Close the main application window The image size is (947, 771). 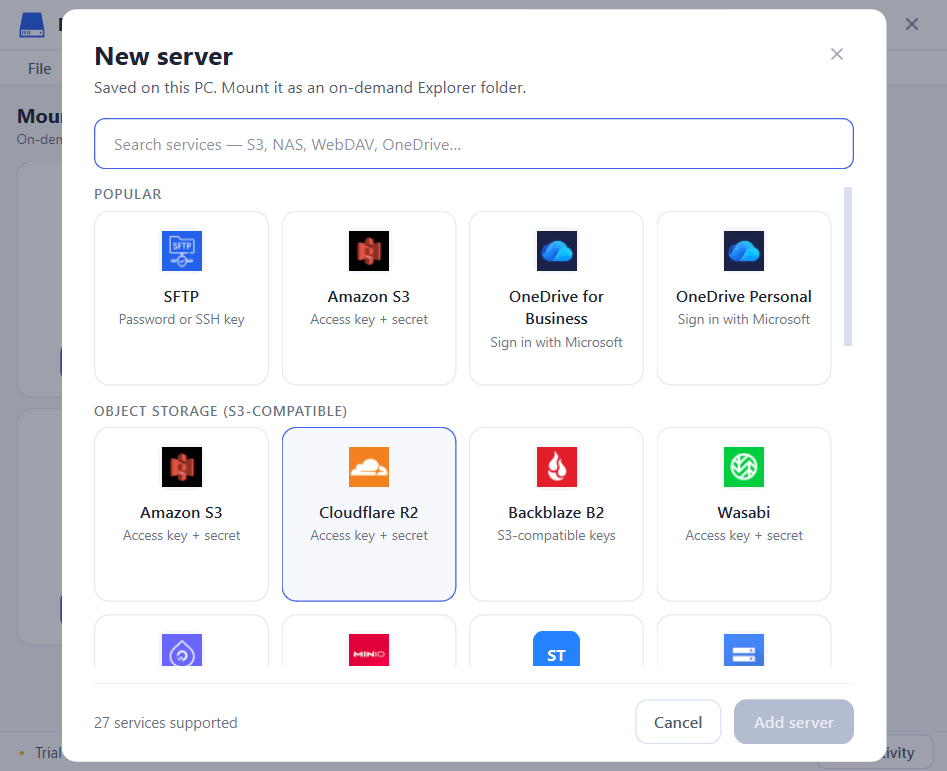coord(912,24)
